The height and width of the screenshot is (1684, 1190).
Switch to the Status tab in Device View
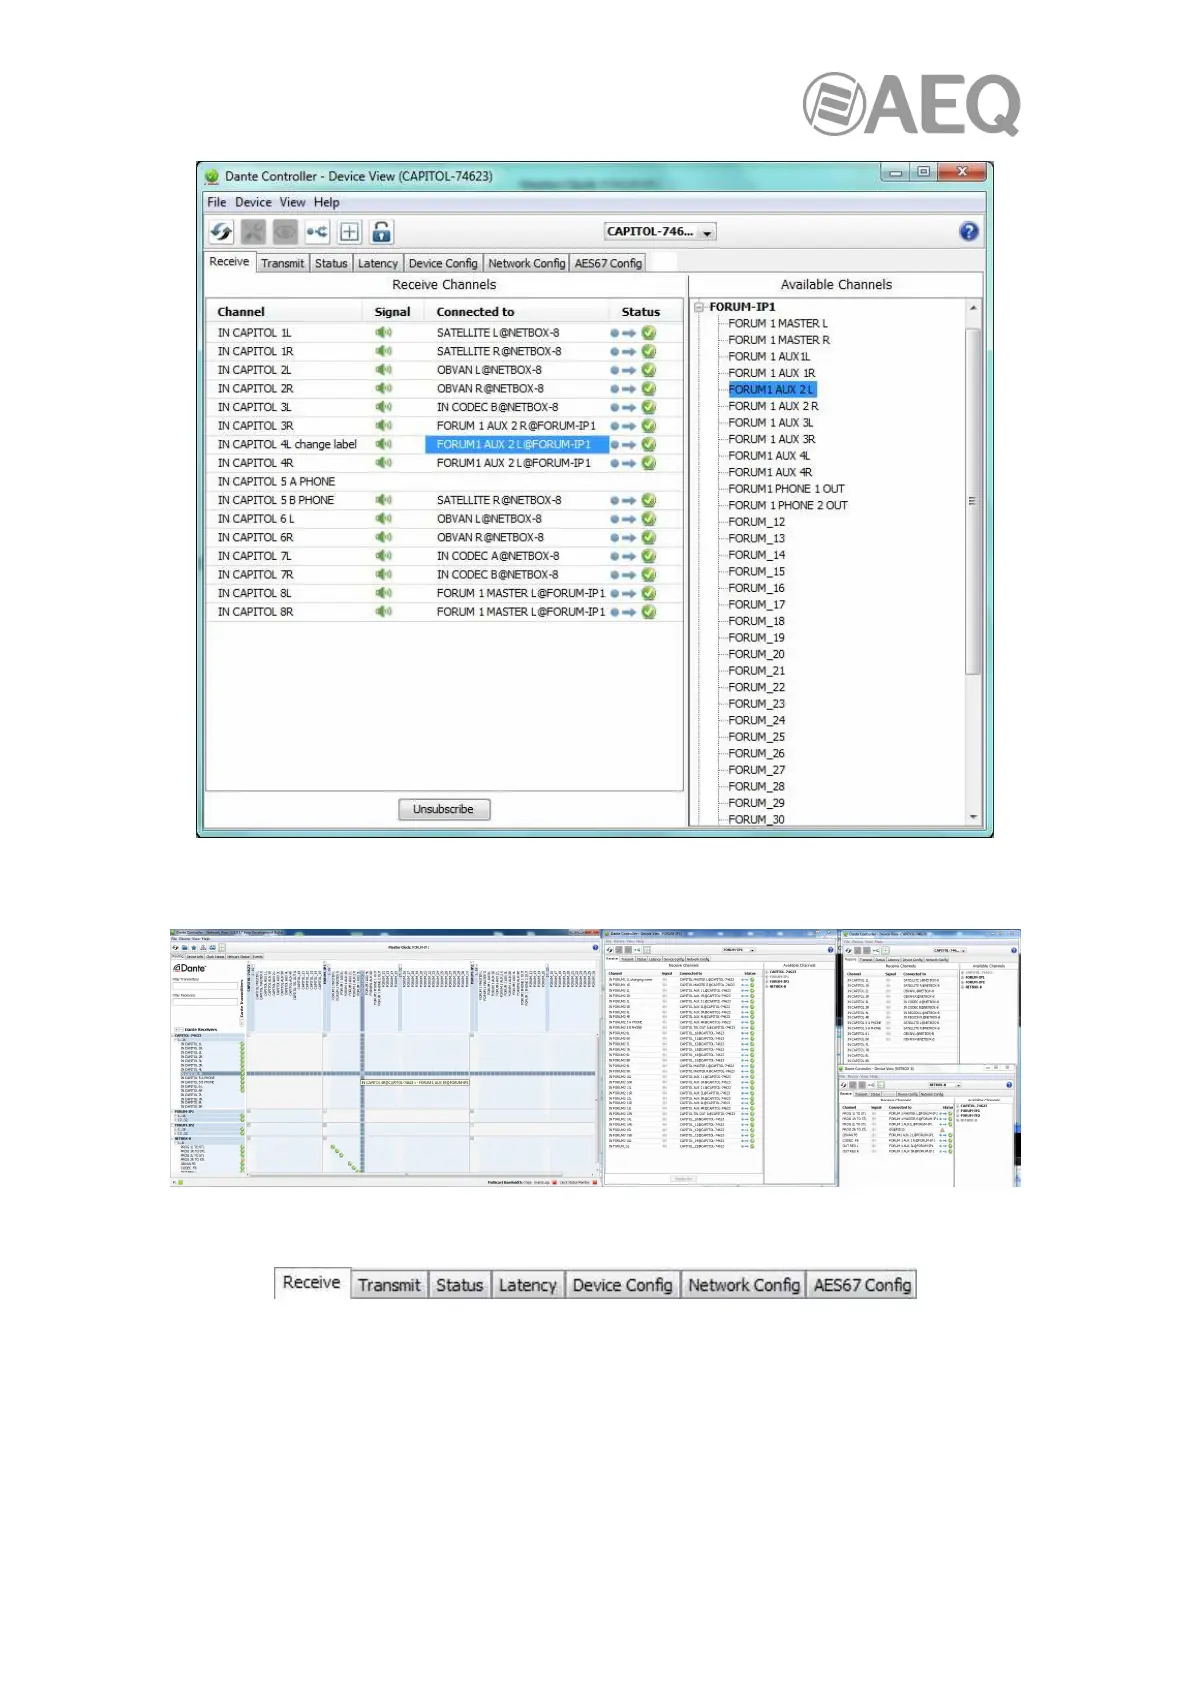[x=331, y=263]
